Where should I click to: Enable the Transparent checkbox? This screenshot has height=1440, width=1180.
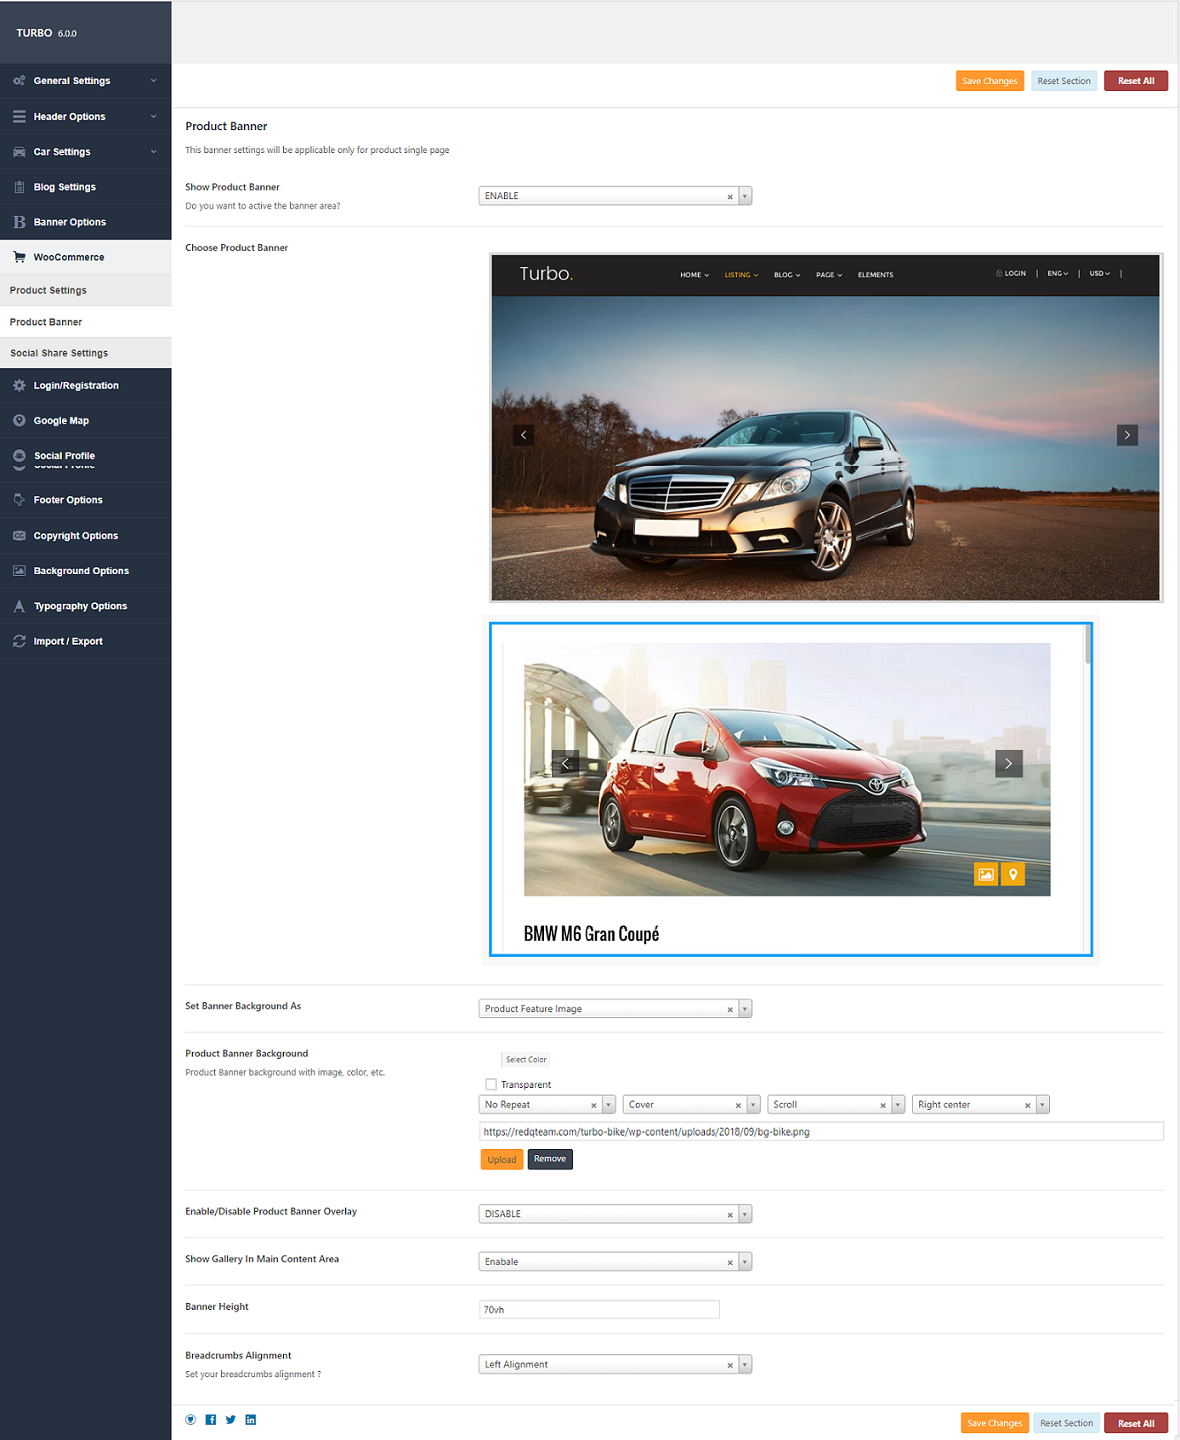pos(491,1084)
